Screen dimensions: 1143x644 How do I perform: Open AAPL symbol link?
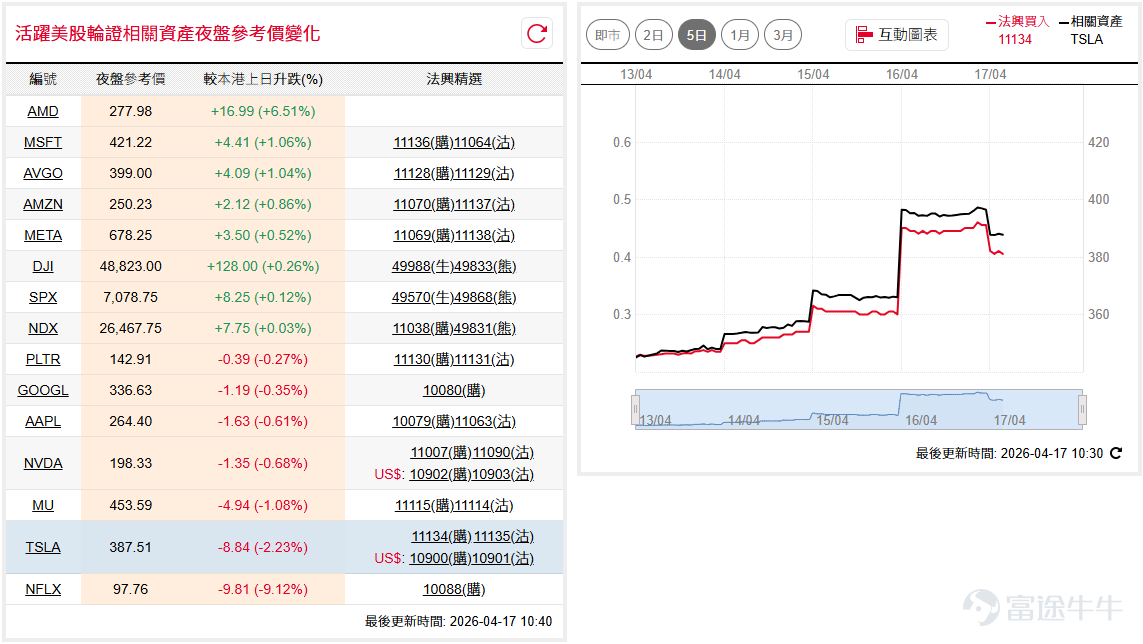click(x=43, y=422)
